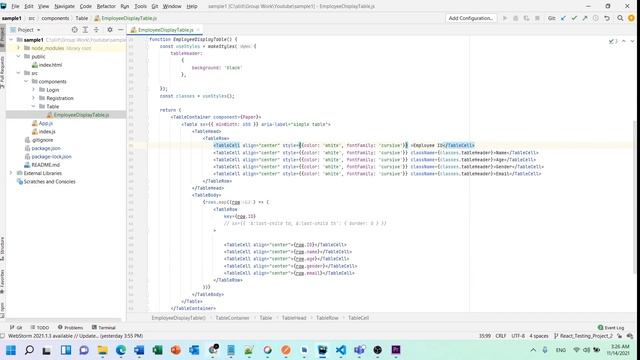Click the Windows Start button
The height and width of the screenshot is (360, 640).
point(11,350)
